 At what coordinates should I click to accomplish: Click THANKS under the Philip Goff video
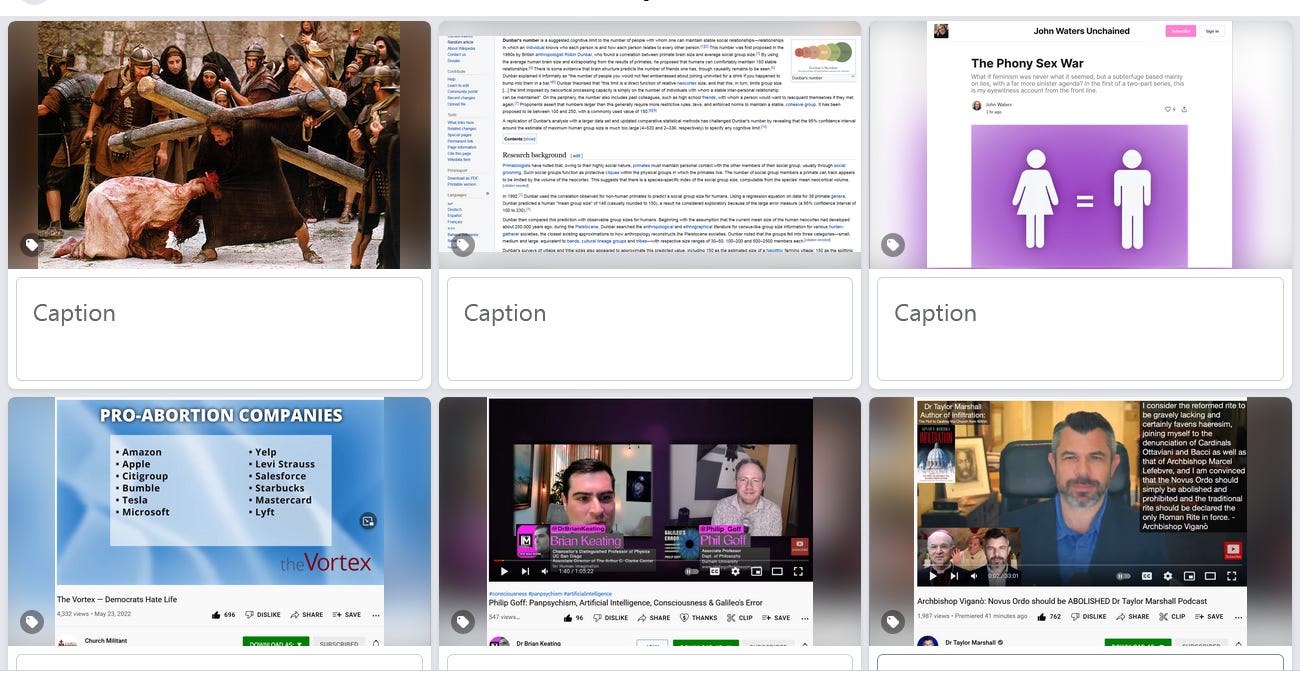pos(698,618)
